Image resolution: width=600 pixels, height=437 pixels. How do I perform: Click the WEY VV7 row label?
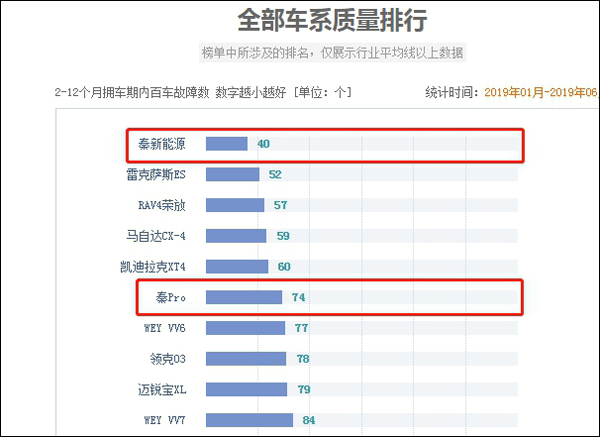coord(165,420)
